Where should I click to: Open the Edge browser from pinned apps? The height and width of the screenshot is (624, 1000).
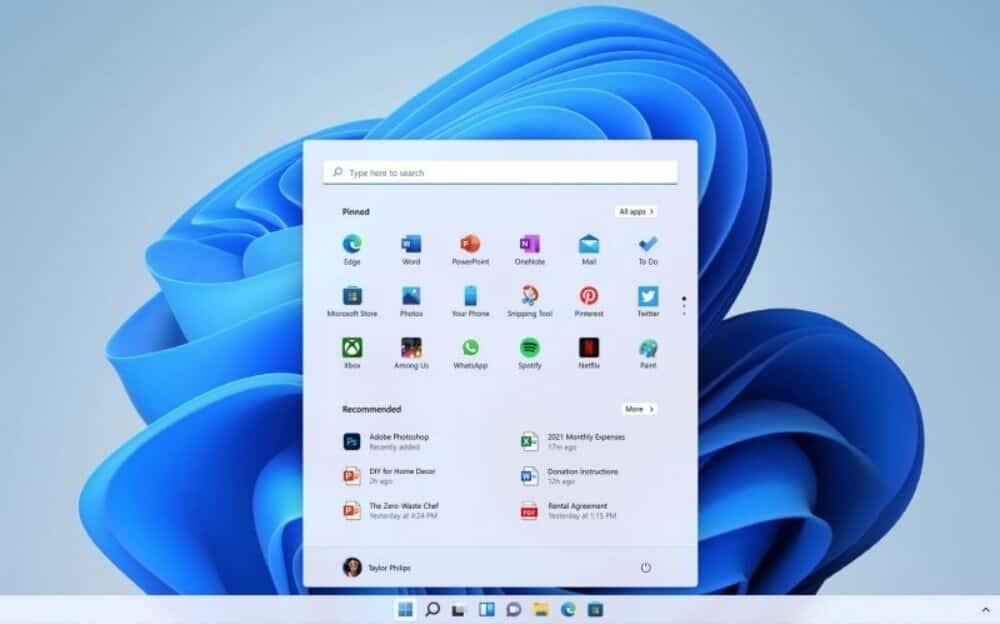pyautogui.click(x=352, y=245)
